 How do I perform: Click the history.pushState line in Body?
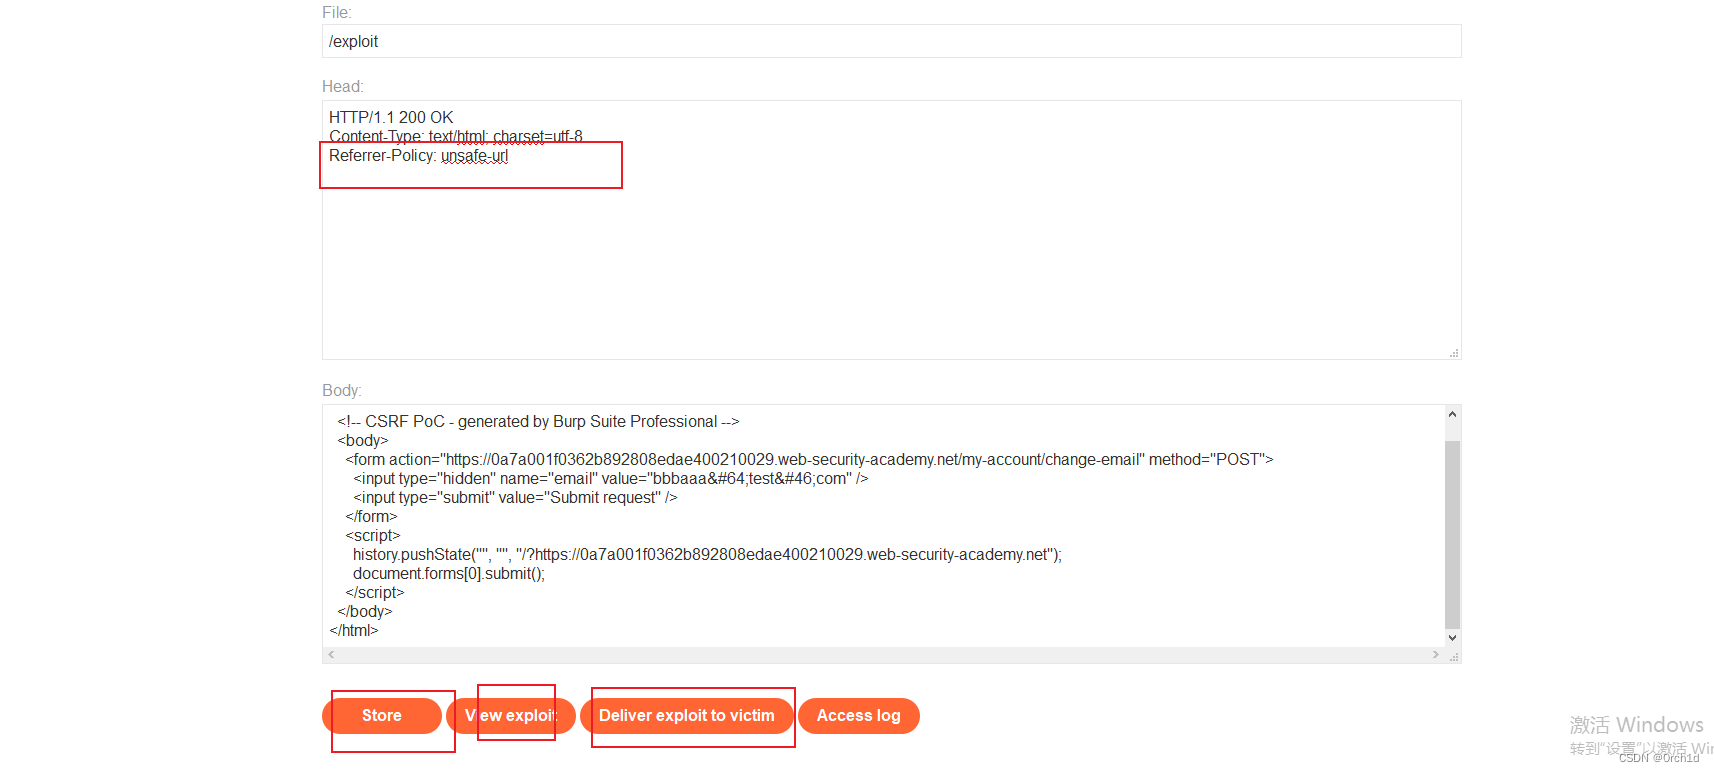click(707, 555)
